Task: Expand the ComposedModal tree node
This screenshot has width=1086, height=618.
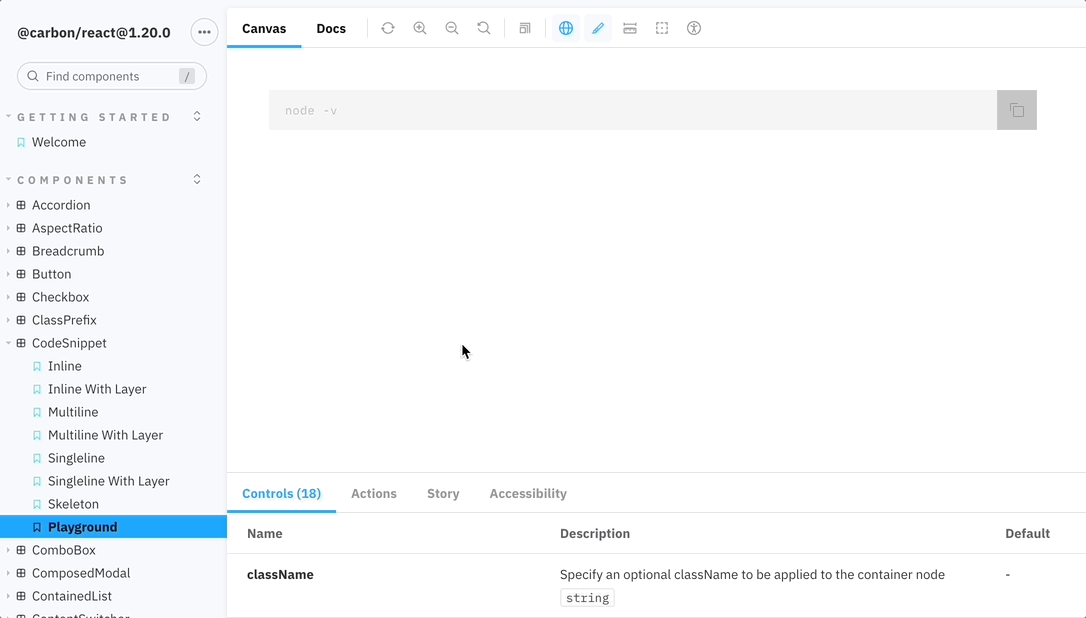Action: [x=8, y=573]
